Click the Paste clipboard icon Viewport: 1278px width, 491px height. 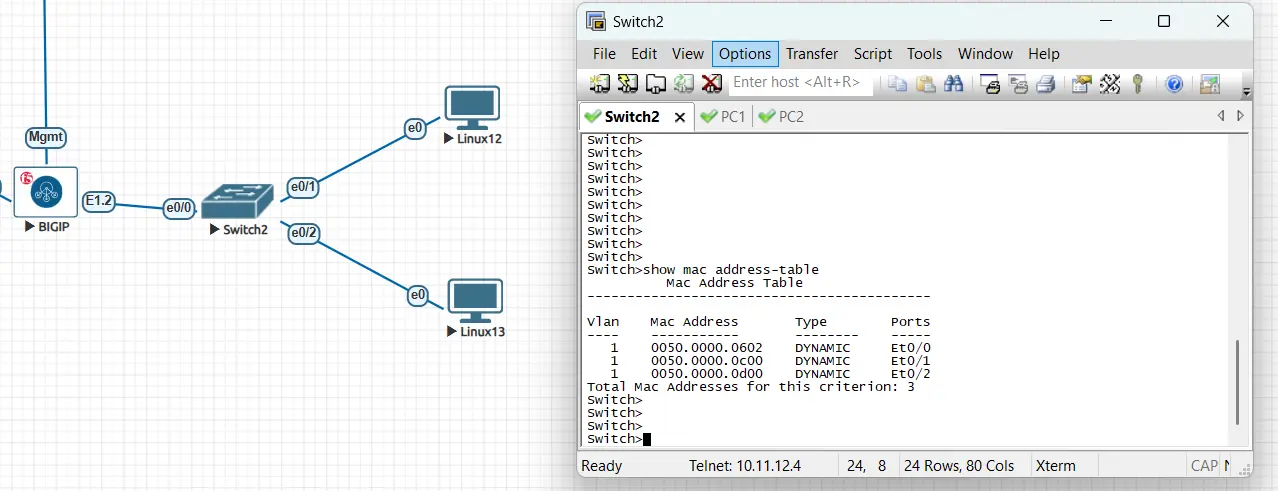click(x=926, y=83)
